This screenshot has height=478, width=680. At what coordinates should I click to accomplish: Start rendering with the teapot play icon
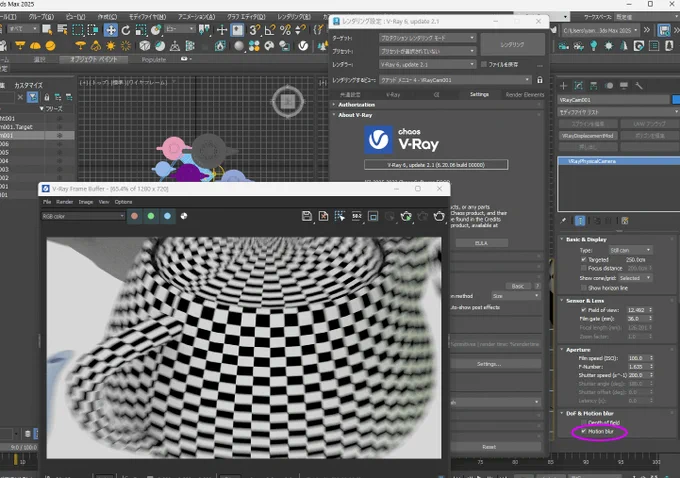pyautogui.click(x=406, y=216)
